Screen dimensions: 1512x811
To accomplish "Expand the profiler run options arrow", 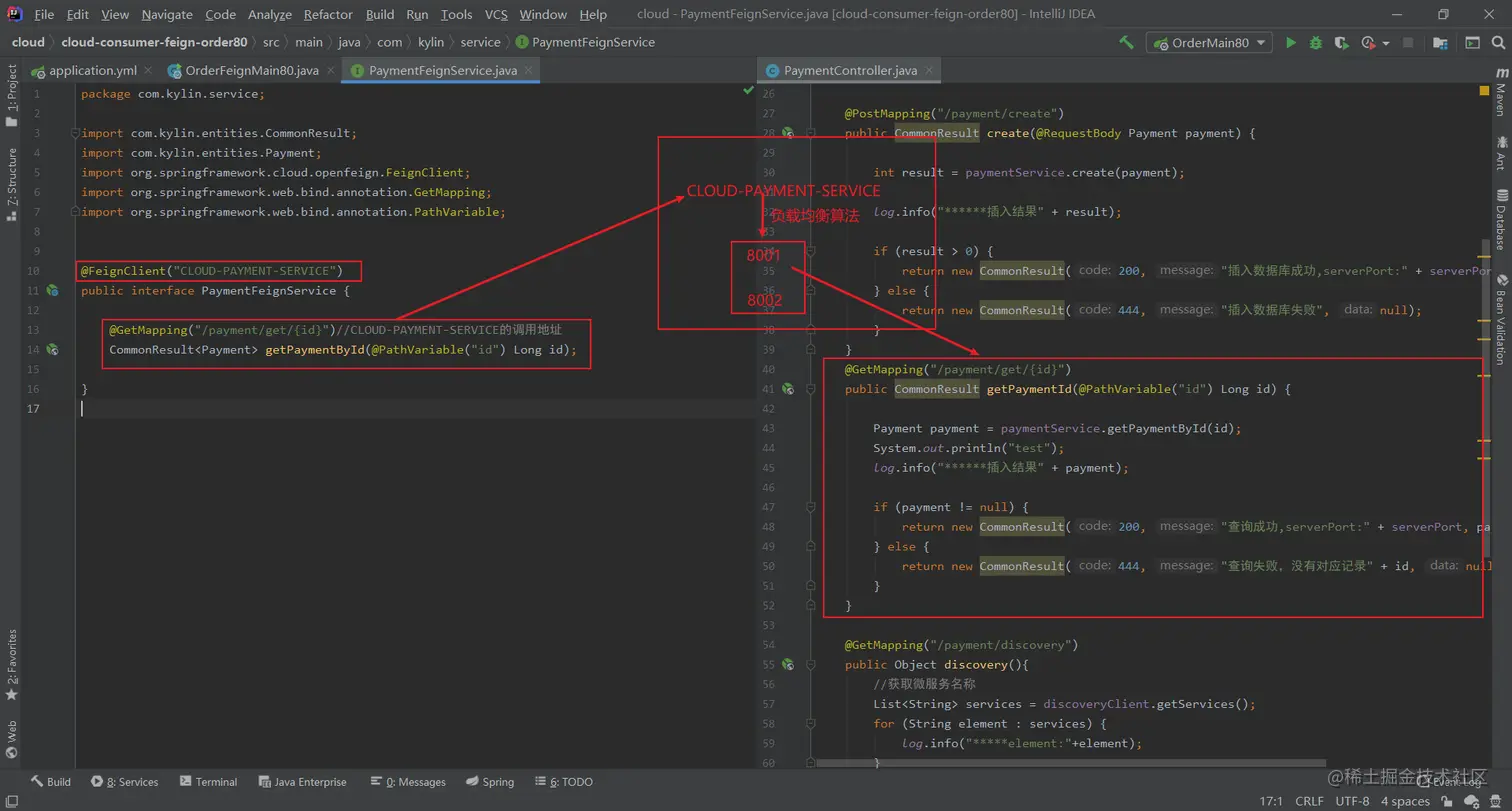I will pyautogui.click(x=1386, y=43).
